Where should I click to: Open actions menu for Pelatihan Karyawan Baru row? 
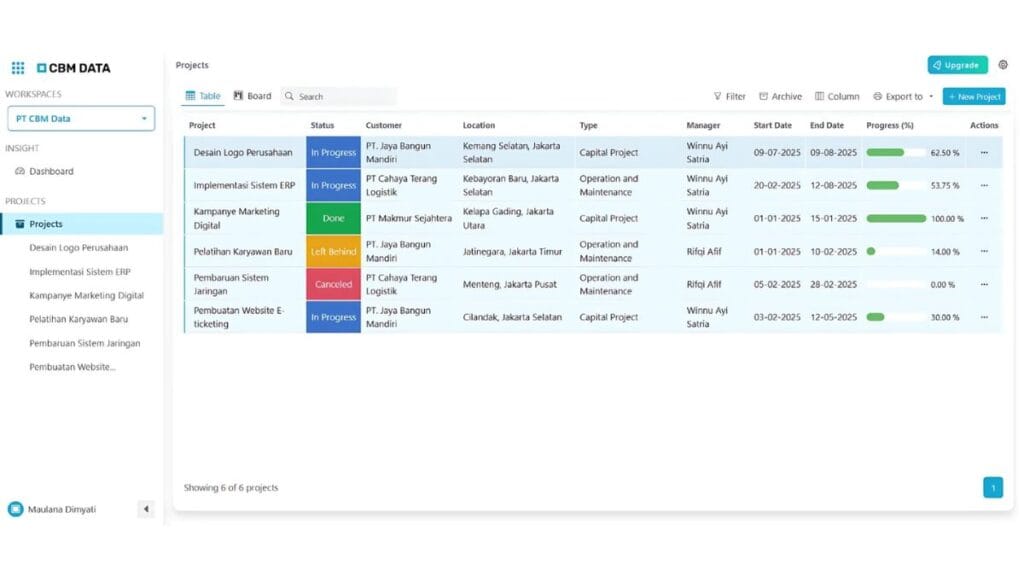[984, 251]
